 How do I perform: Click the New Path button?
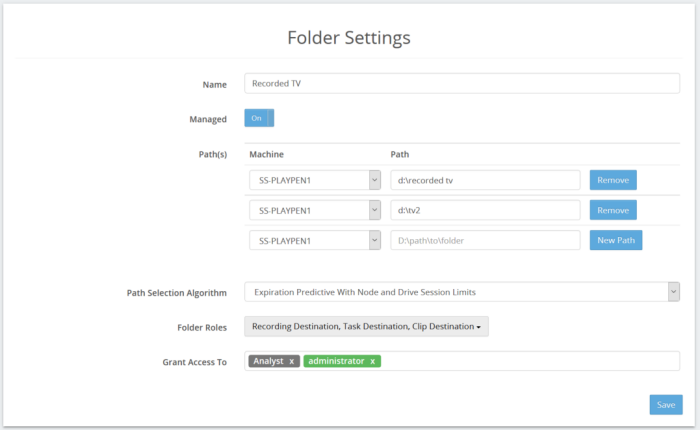[616, 240]
